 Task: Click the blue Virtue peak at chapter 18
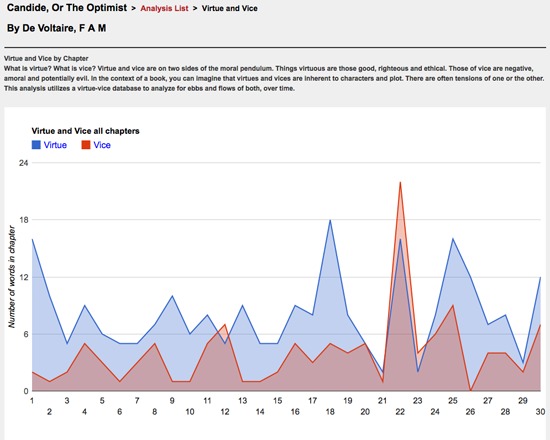point(330,220)
